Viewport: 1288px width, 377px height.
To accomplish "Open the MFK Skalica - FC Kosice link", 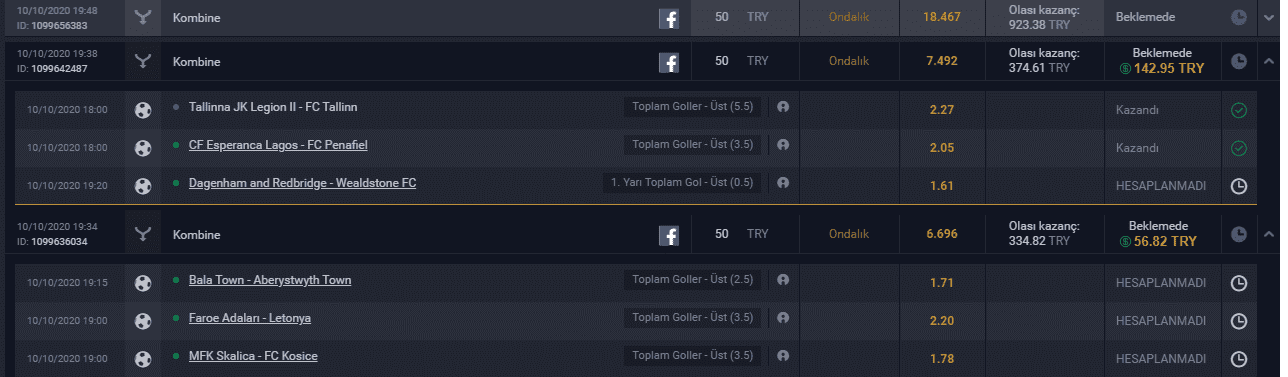I will (253, 356).
